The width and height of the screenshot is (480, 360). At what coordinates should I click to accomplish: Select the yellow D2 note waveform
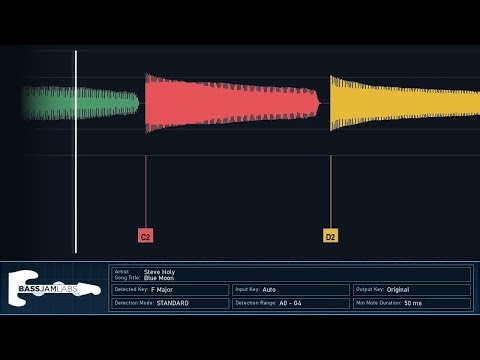405,103
